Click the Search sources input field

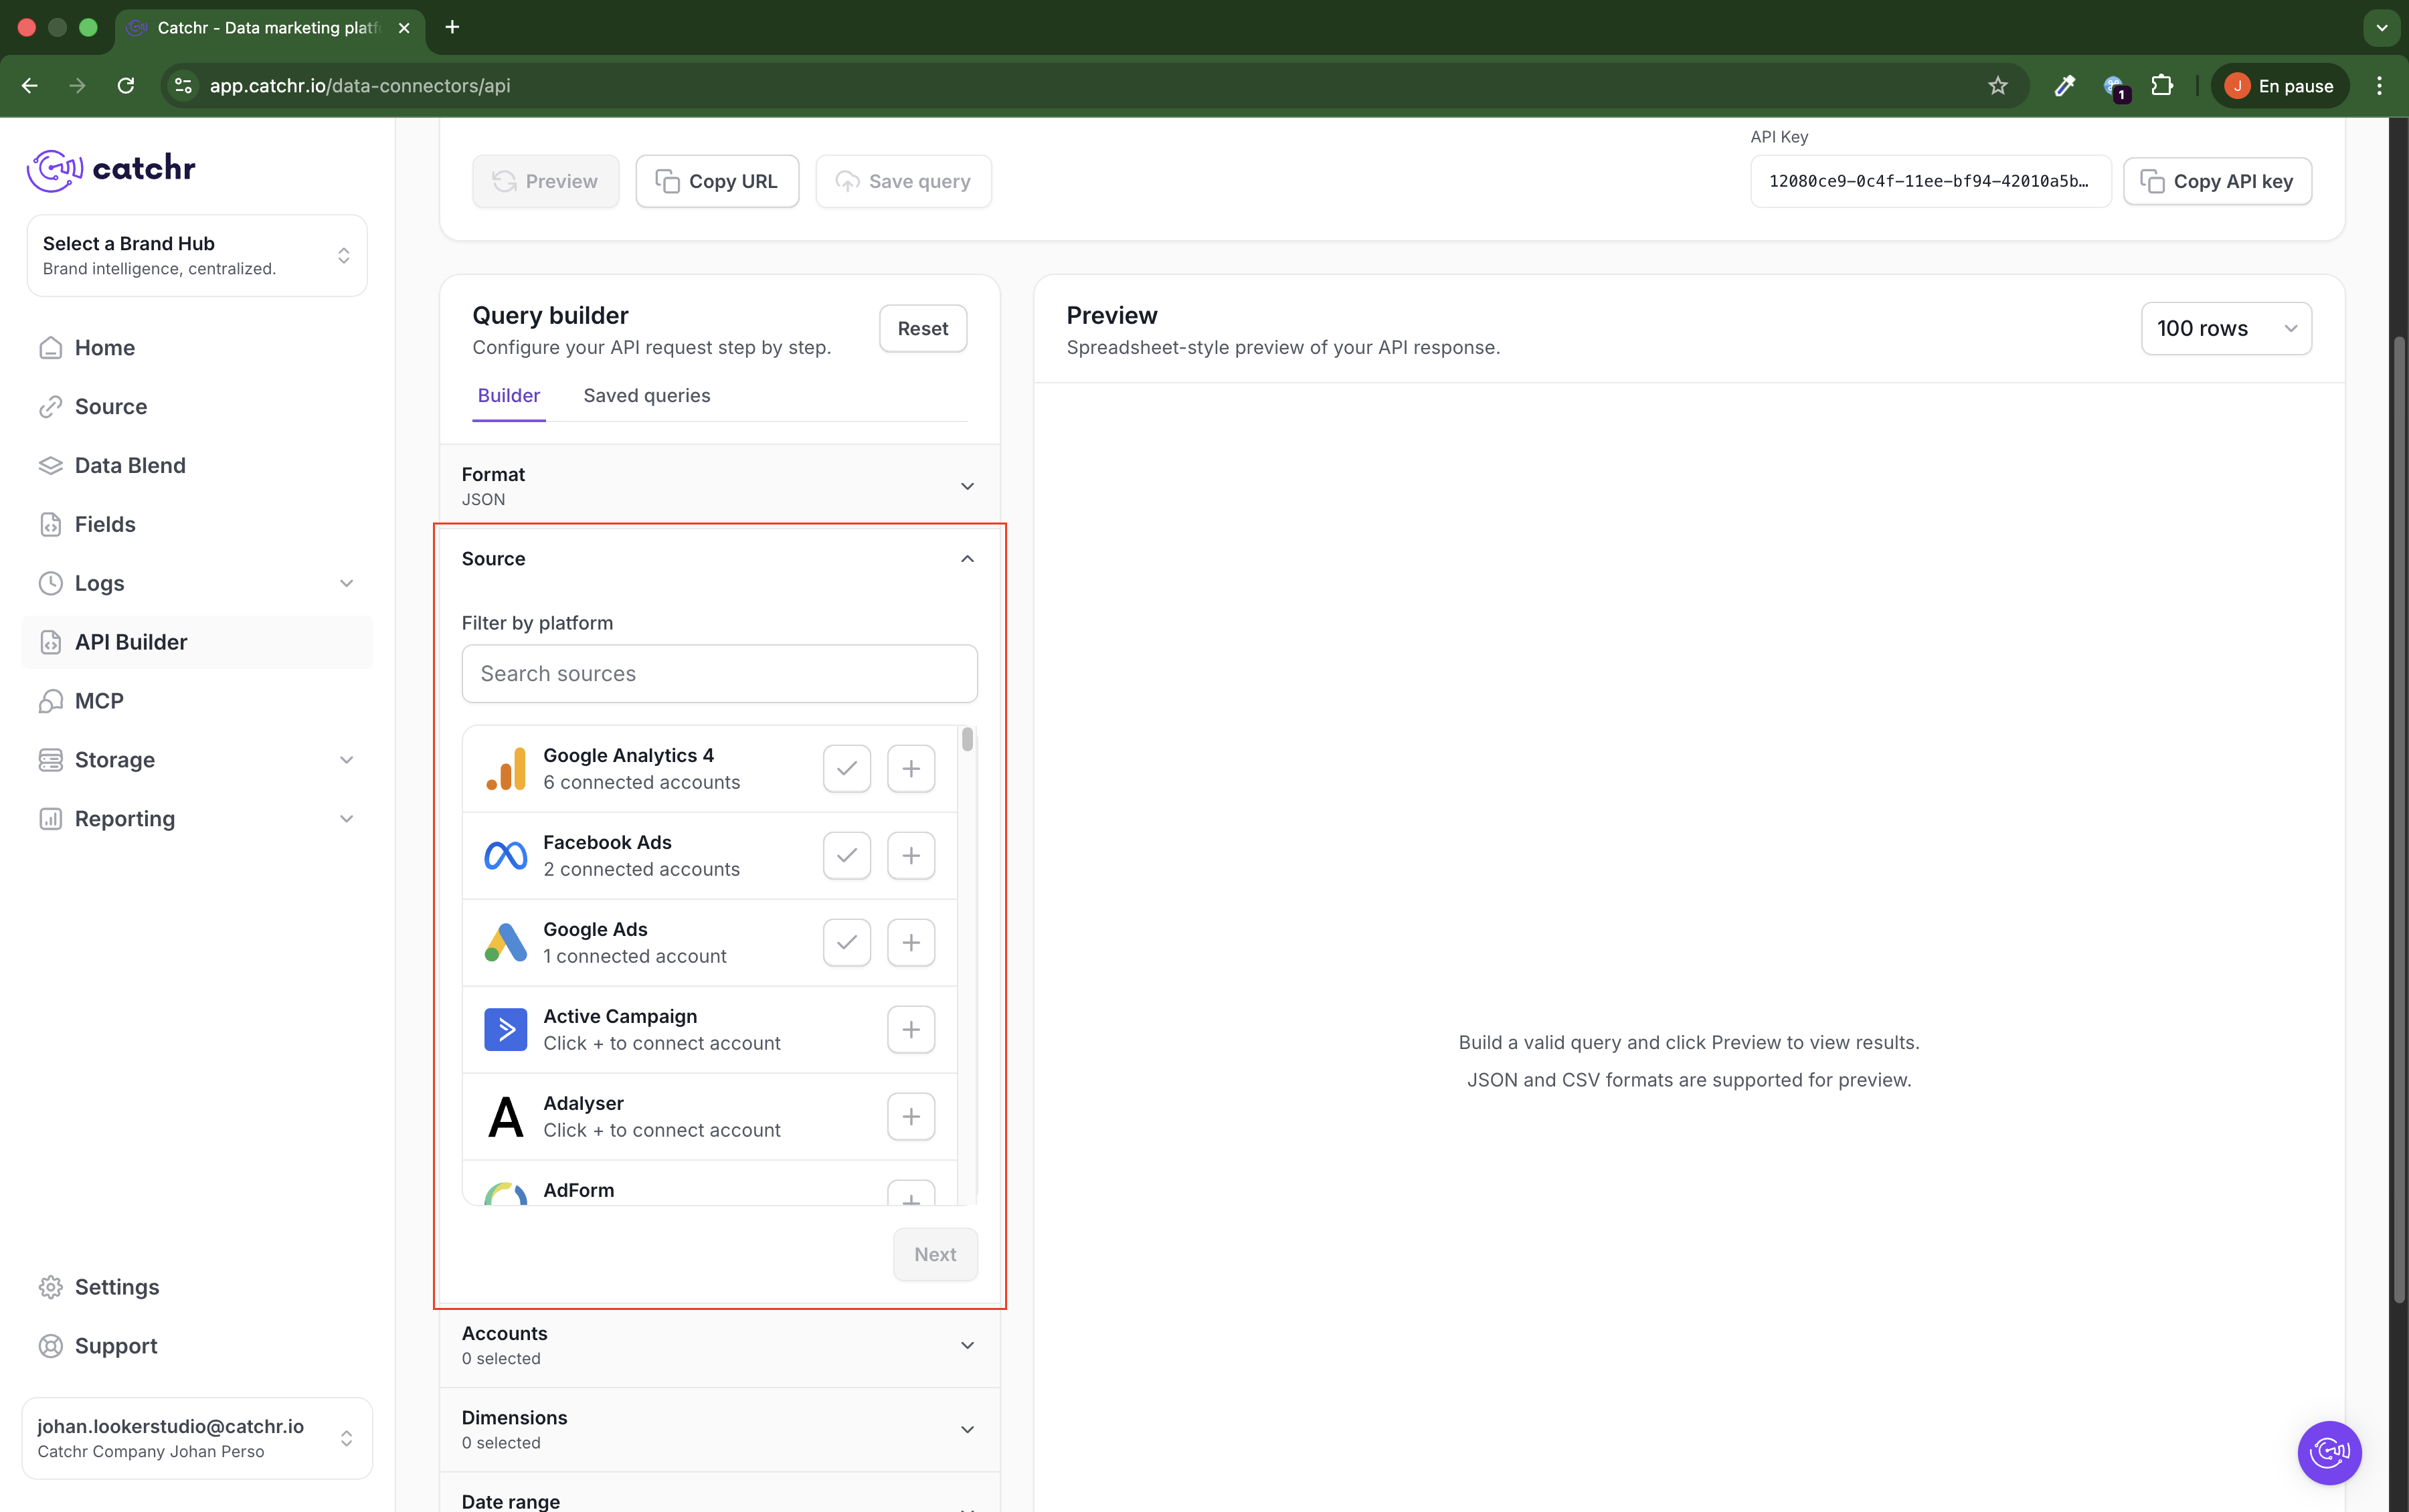pyautogui.click(x=719, y=673)
